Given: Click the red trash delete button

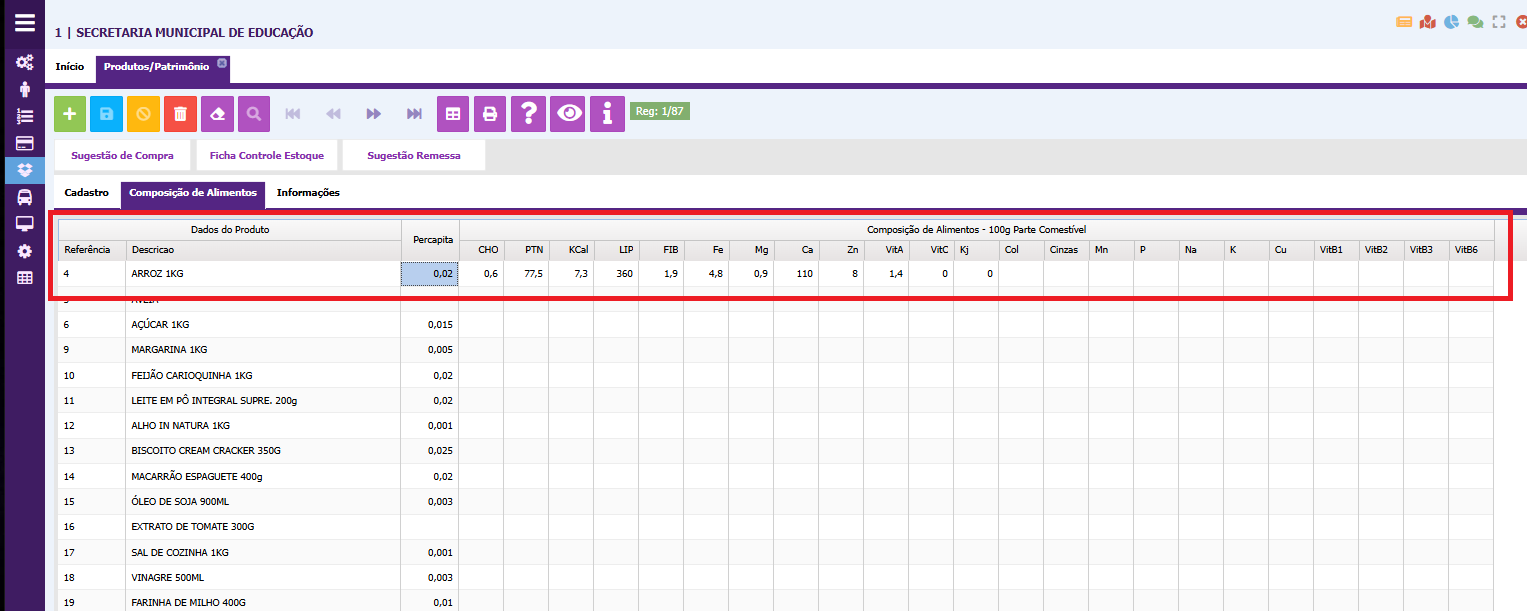Looking at the screenshot, I should click(x=180, y=114).
